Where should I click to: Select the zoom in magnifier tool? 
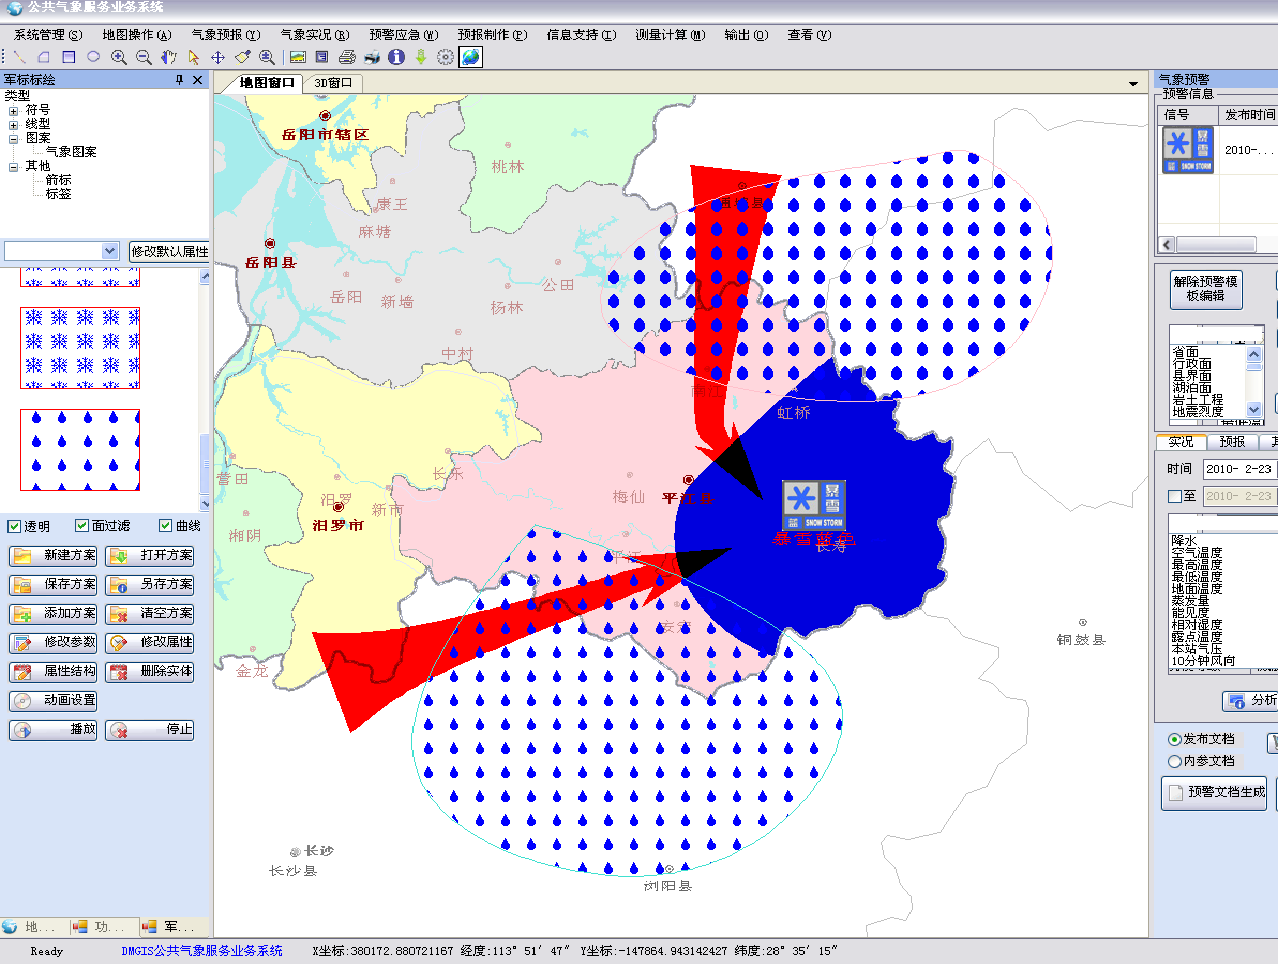click(118, 57)
